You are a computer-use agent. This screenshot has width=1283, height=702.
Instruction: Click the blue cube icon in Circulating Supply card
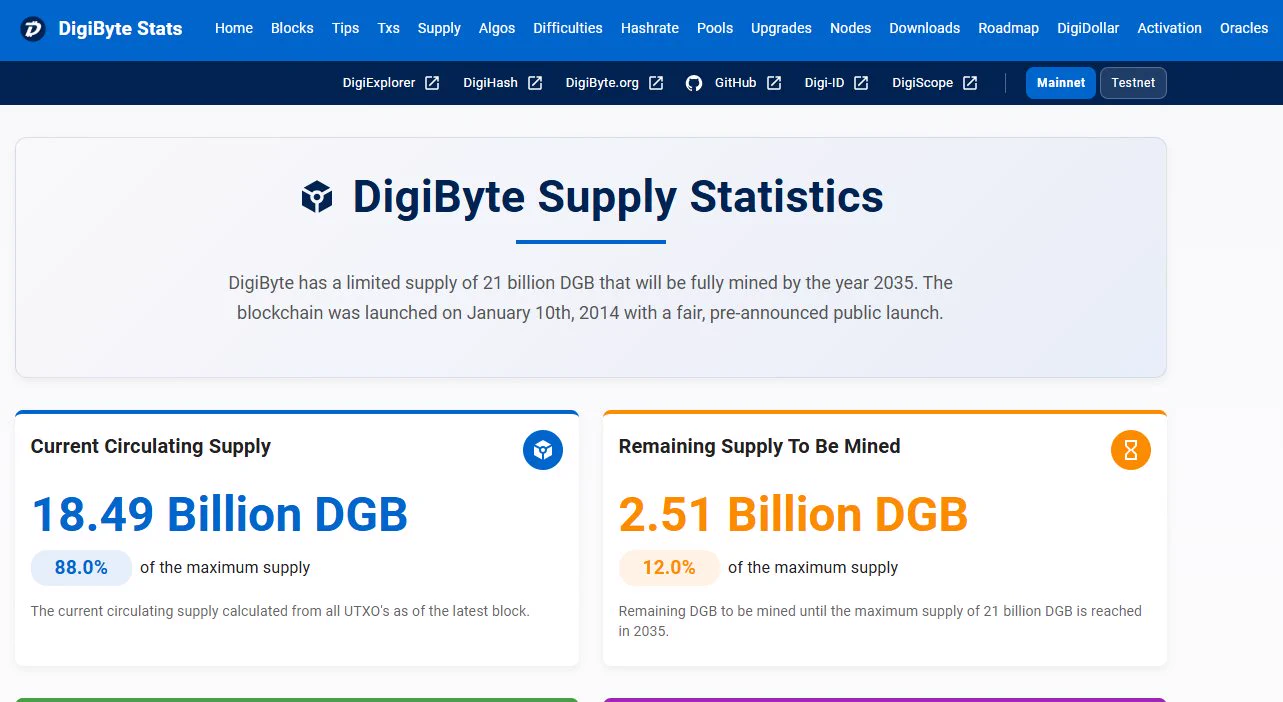pyautogui.click(x=543, y=450)
